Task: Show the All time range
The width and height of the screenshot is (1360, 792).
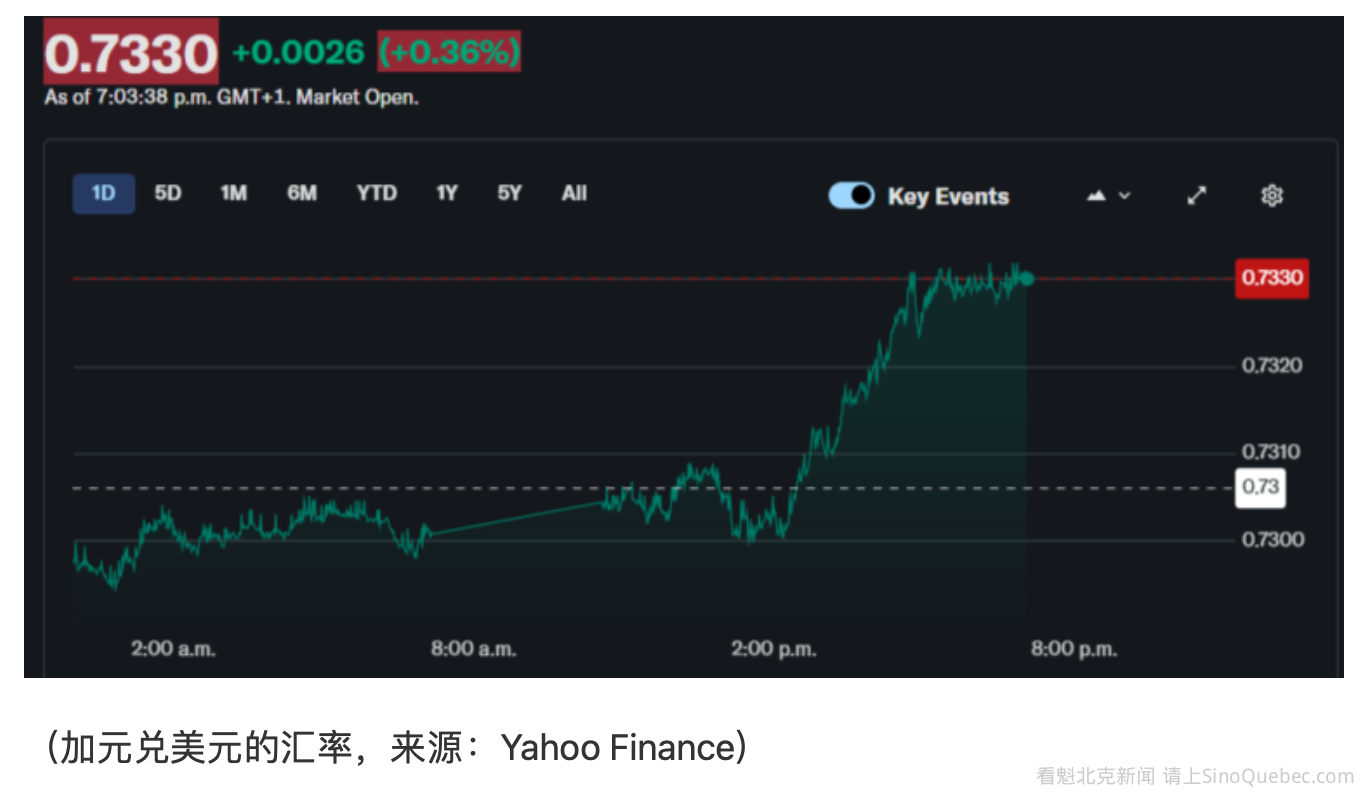Action: pyautogui.click(x=574, y=194)
